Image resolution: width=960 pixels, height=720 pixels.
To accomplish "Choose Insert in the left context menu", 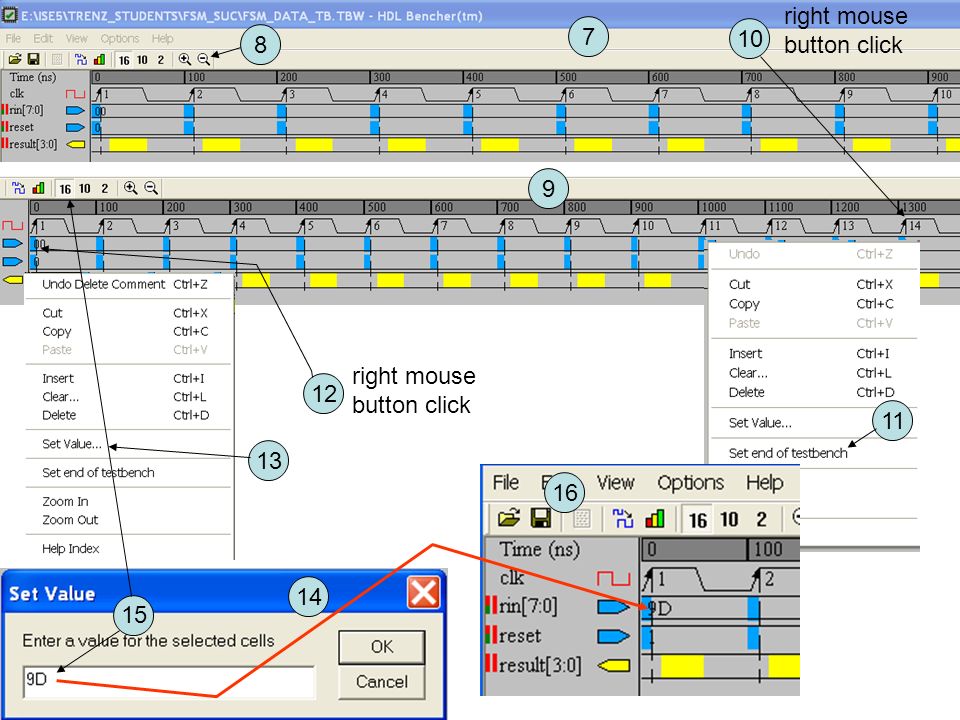I will tap(126, 378).
